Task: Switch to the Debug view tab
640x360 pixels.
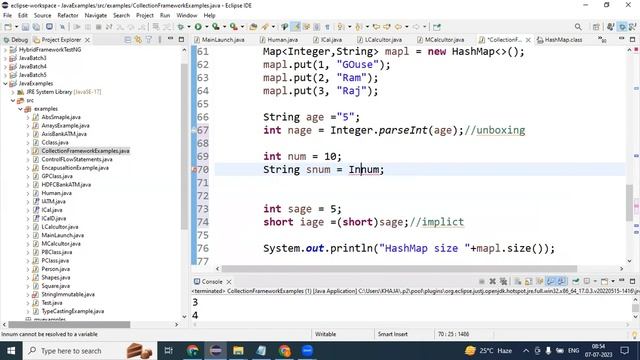Action: tap(16, 40)
